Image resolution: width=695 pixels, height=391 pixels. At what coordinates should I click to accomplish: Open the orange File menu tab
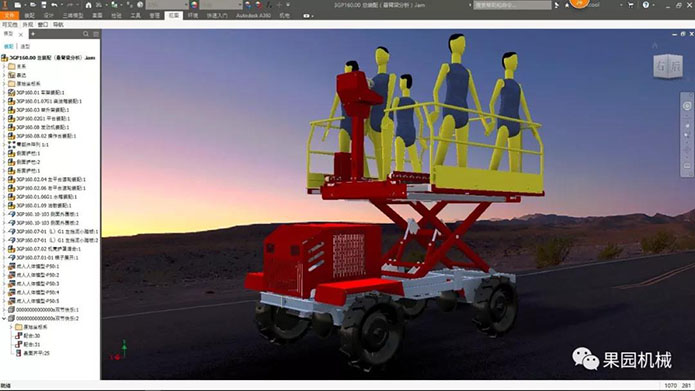[x=9, y=16]
